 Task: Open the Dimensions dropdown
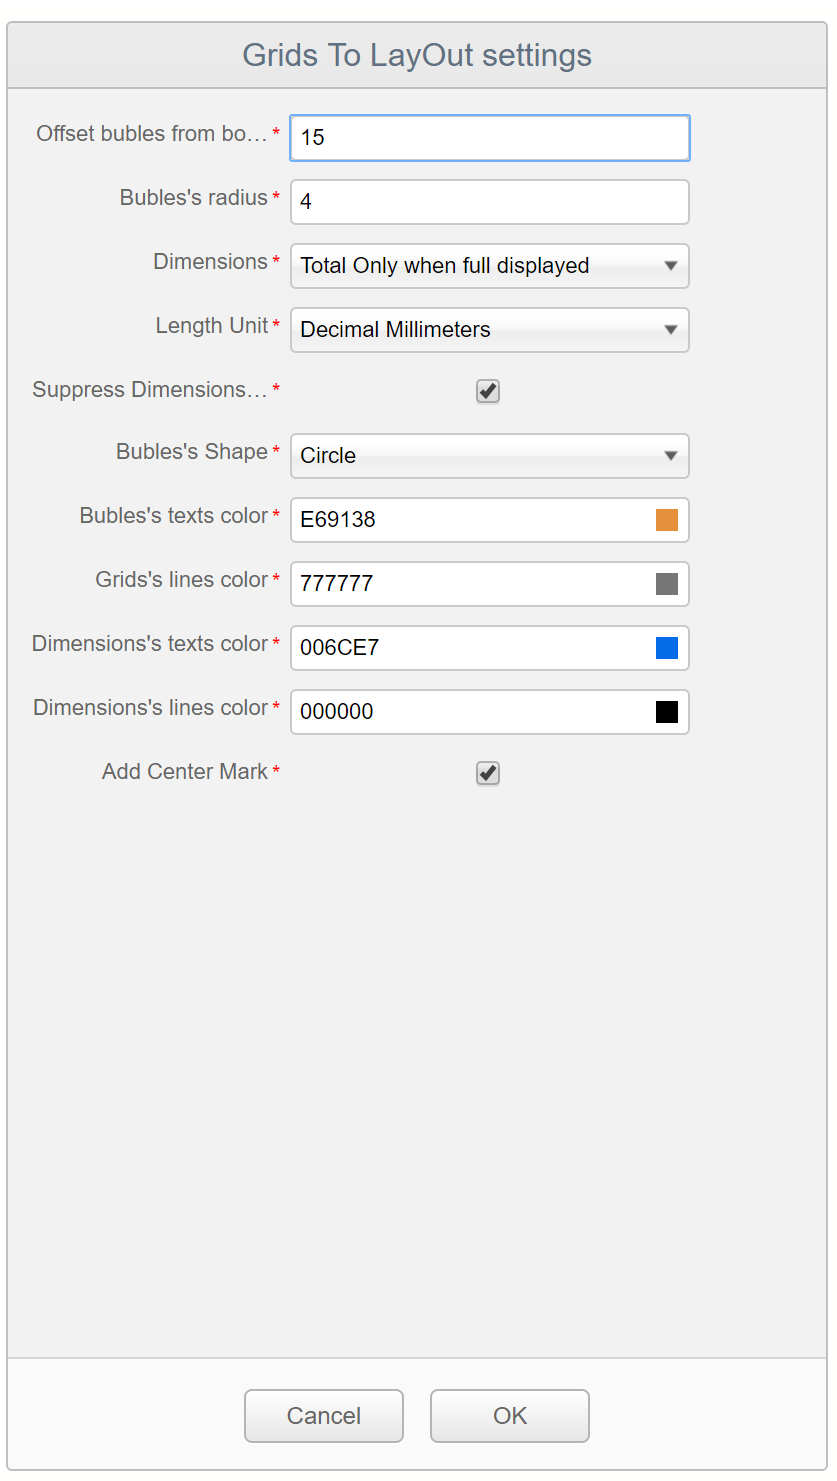click(489, 266)
